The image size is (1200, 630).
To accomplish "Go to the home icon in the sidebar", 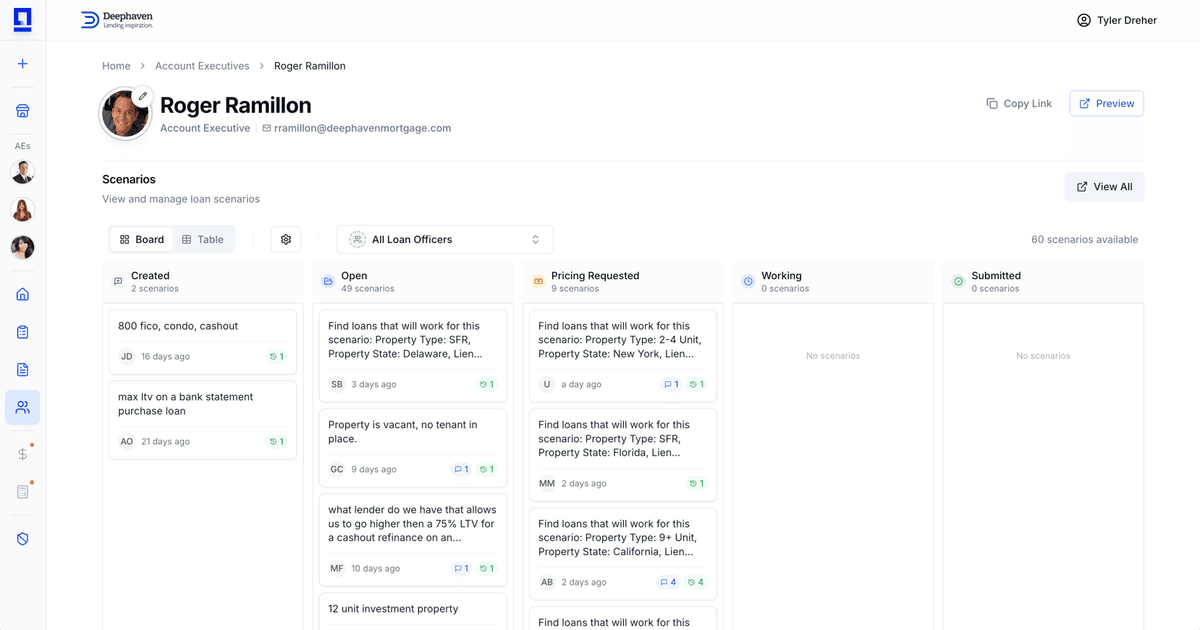I will (22, 295).
